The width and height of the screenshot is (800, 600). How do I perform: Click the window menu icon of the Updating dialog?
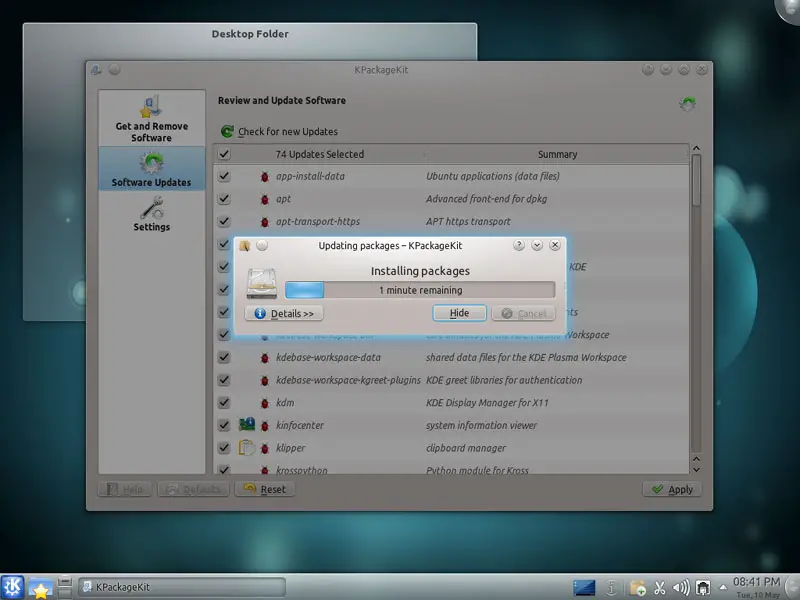pyautogui.click(x=245, y=246)
